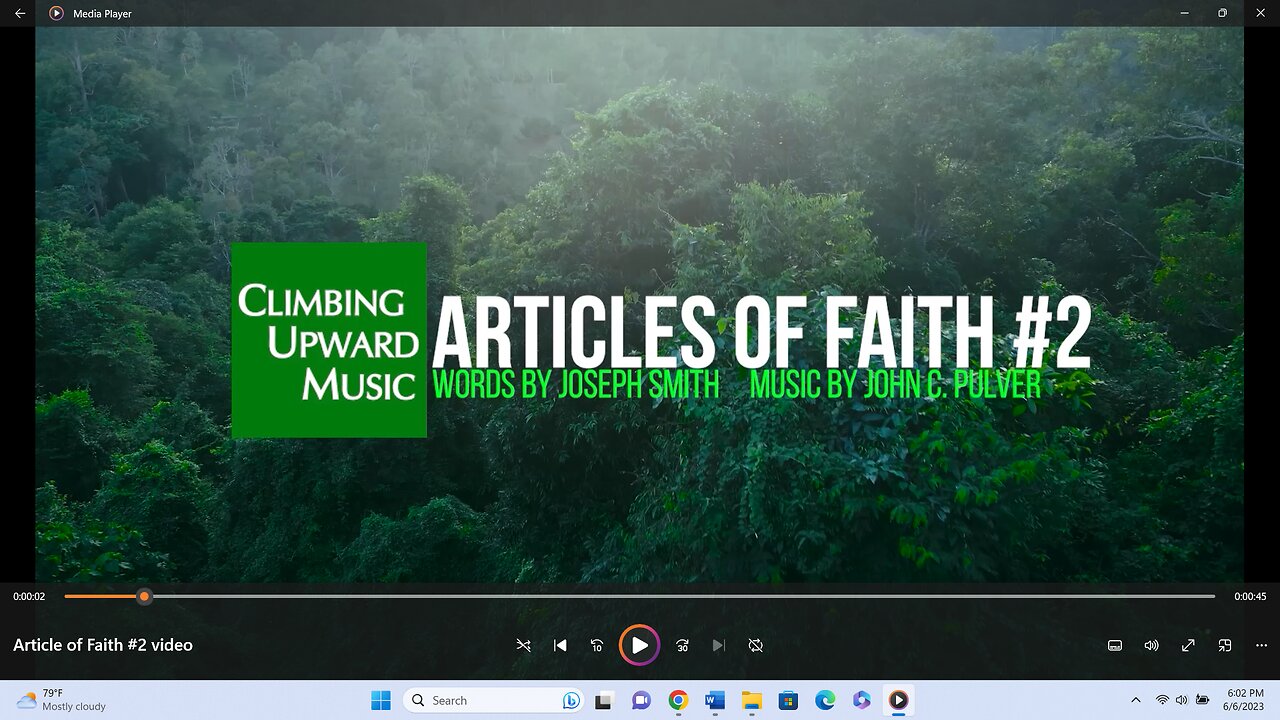Skip forward 30 seconds
The height and width of the screenshot is (720, 1280).
coord(682,646)
